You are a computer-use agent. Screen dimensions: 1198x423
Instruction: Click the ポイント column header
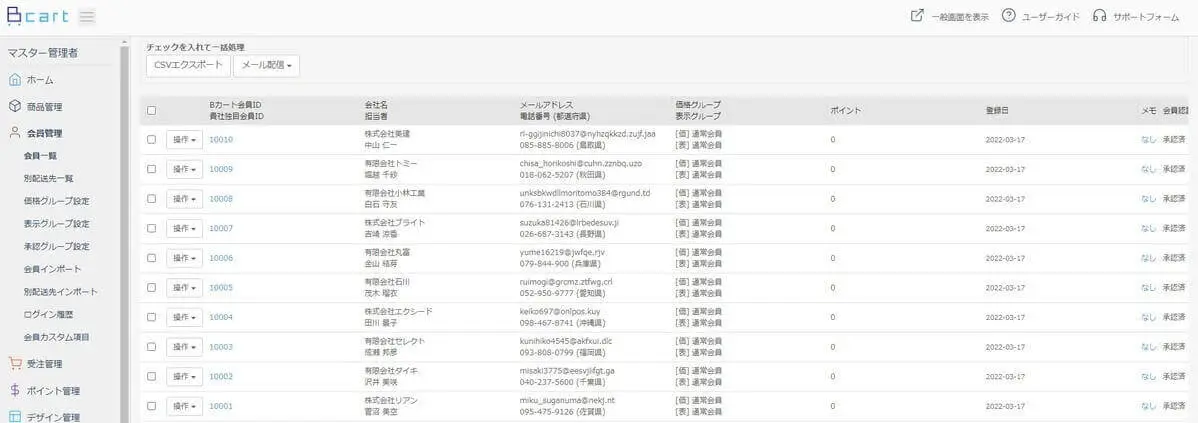846,111
